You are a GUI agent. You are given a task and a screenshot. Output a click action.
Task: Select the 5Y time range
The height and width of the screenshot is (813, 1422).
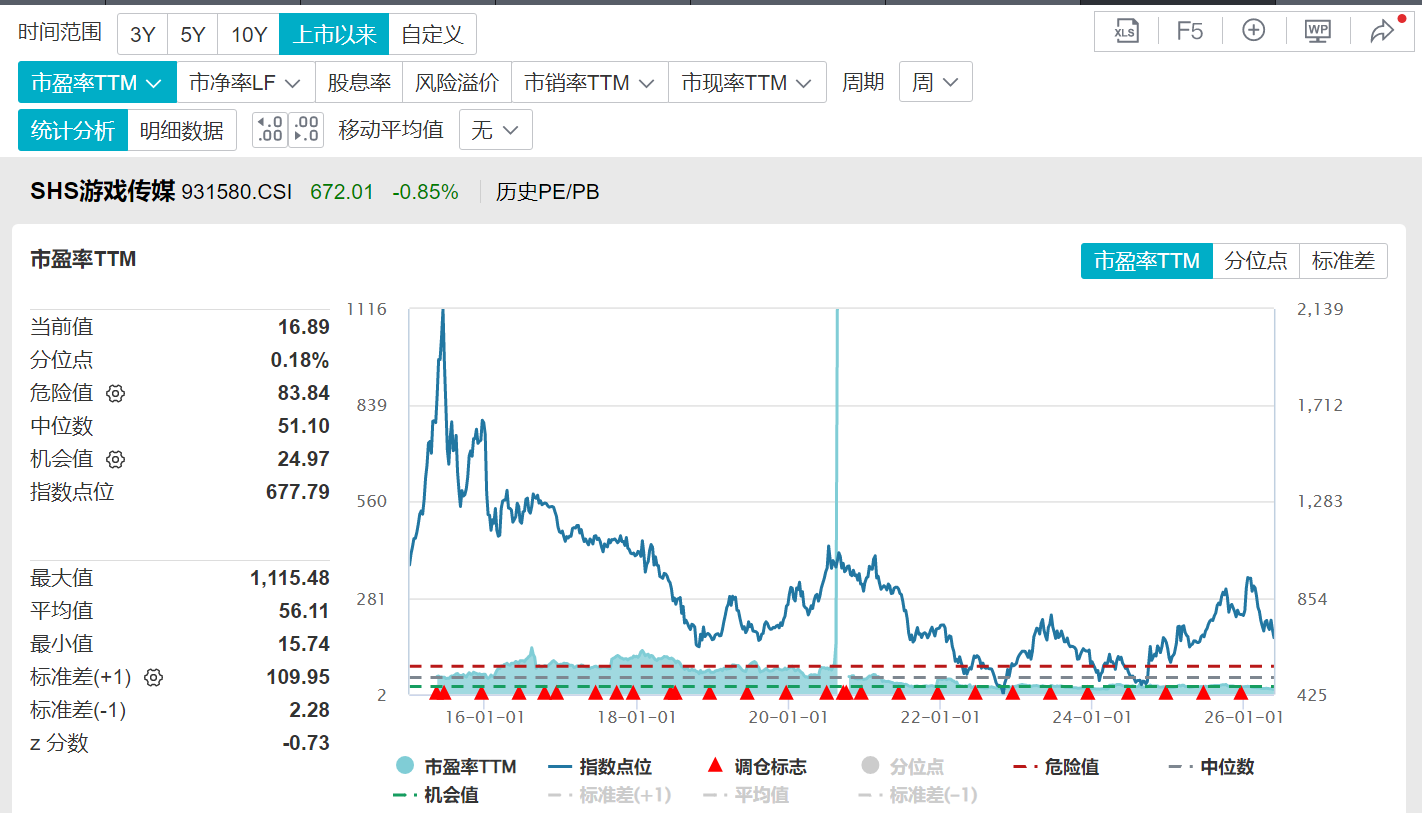pyautogui.click(x=193, y=34)
